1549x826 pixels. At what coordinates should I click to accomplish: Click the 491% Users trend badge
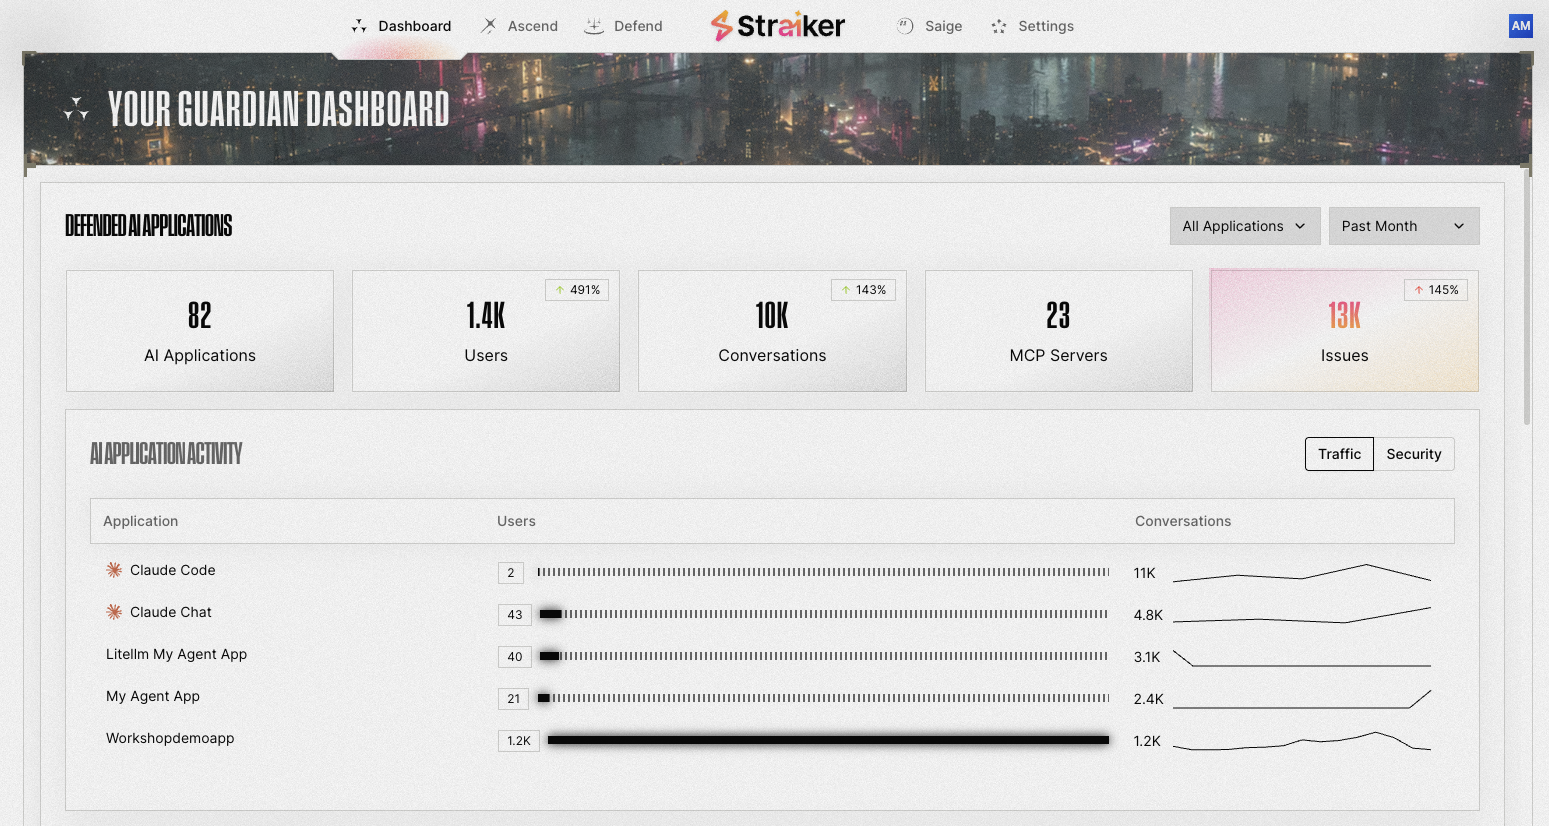point(577,290)
